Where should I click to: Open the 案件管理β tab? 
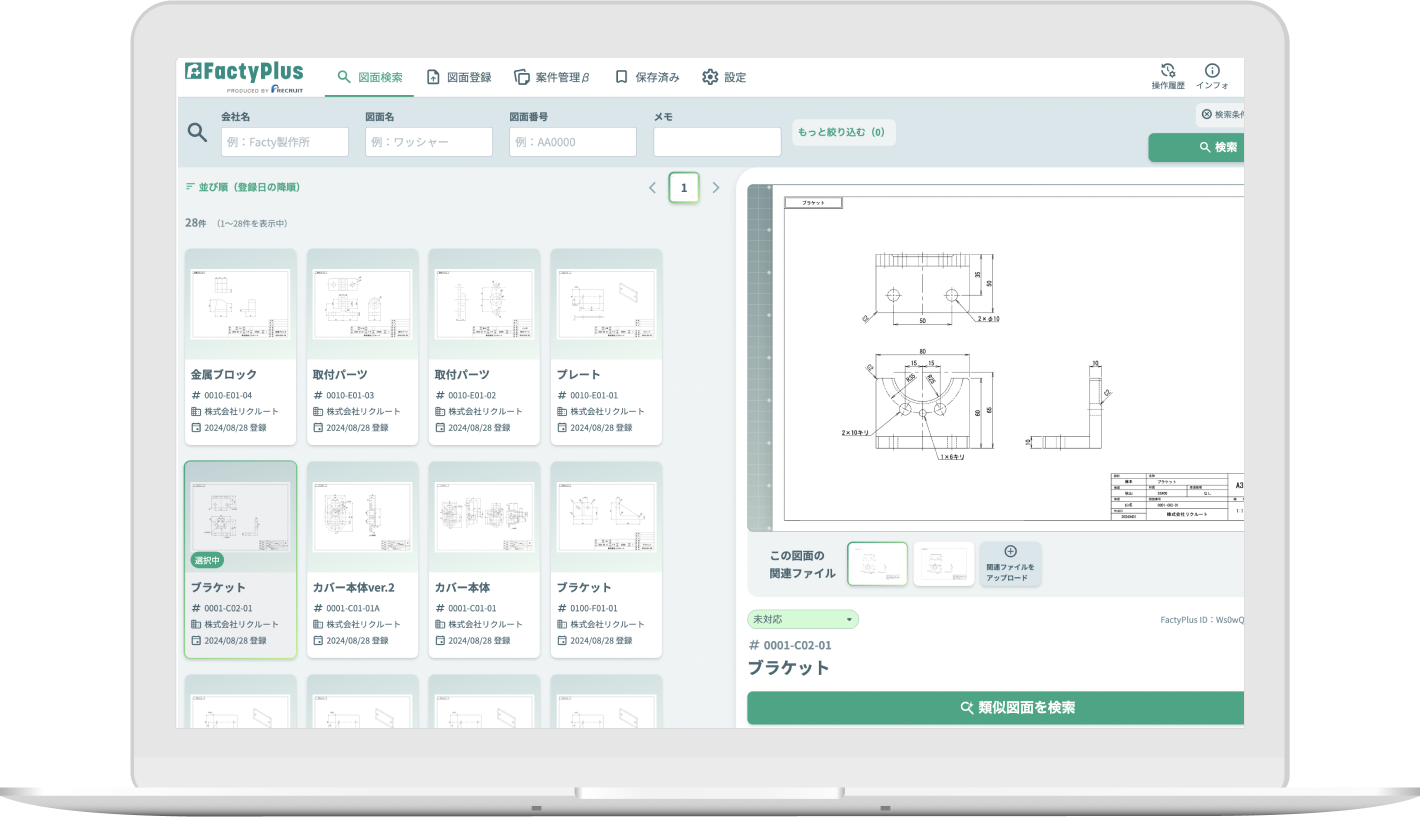pyautogui.click(x=552, y=77)
